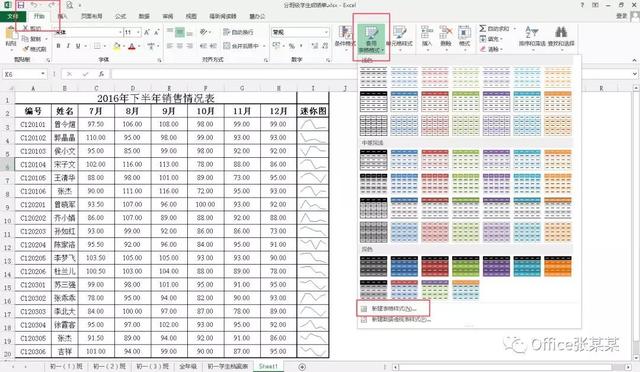Viewport: 640px width, 372px height.
Task: Decrease the cell indent
Action: tap(203, 46)
